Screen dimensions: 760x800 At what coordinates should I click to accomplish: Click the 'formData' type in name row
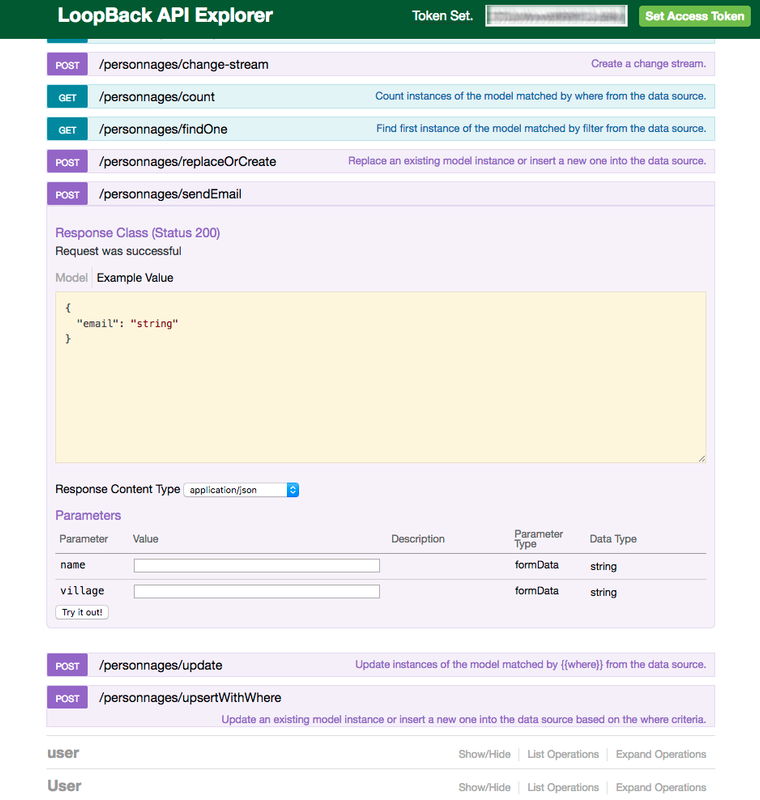(537, 565)
